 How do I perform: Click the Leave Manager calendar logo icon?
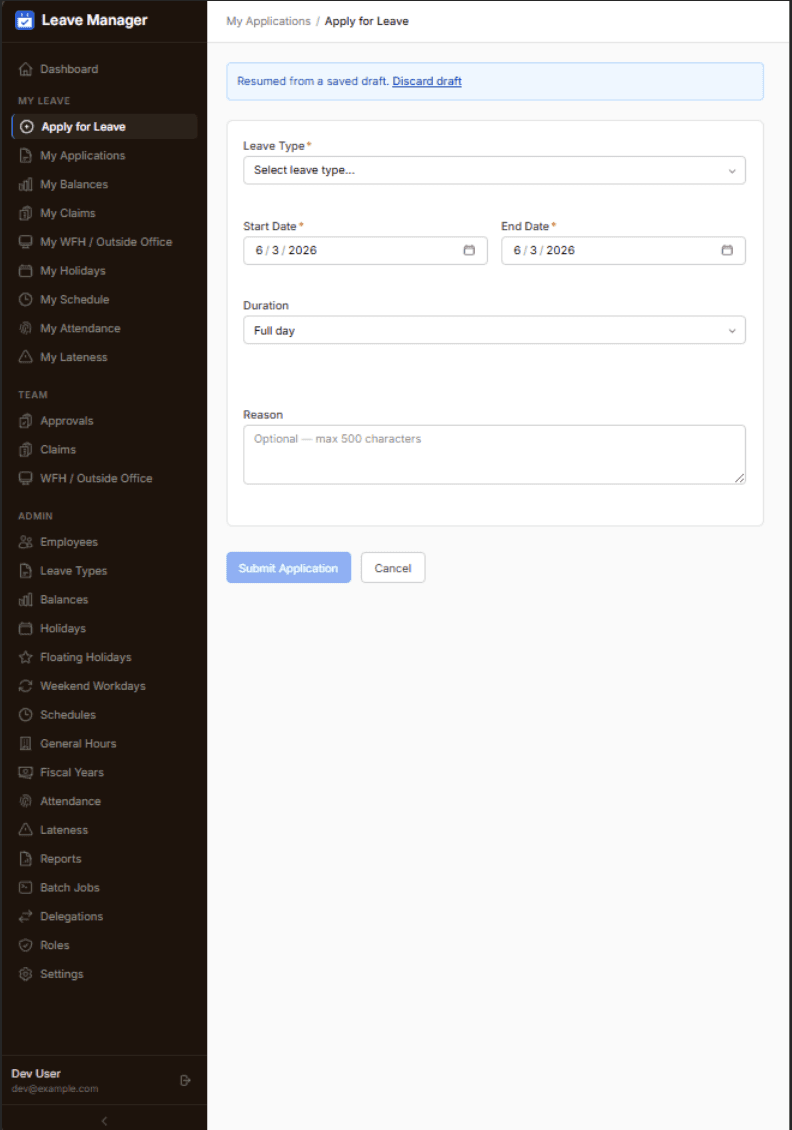(25, 20)
